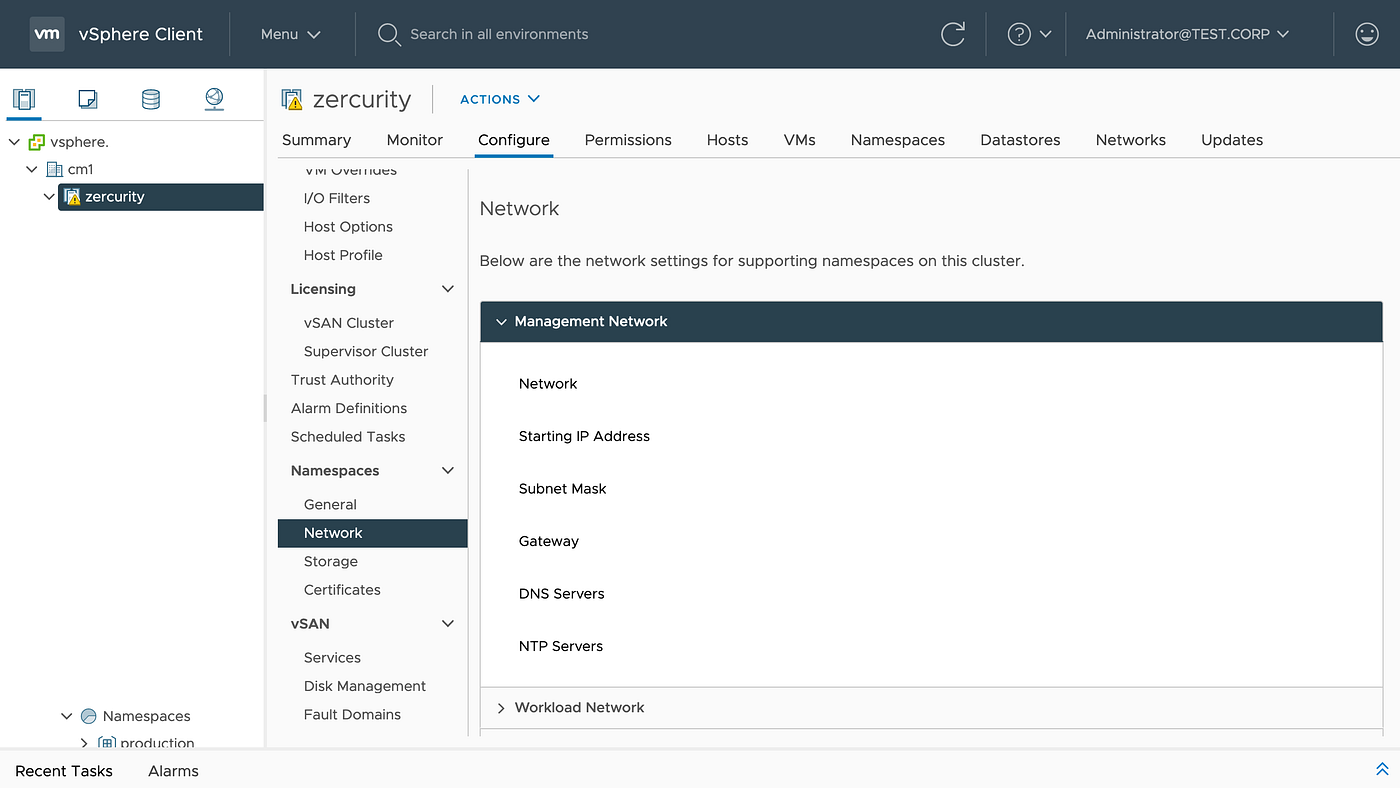Switch to the Permissions tab

pyautogui.click(x=628, y=140)
